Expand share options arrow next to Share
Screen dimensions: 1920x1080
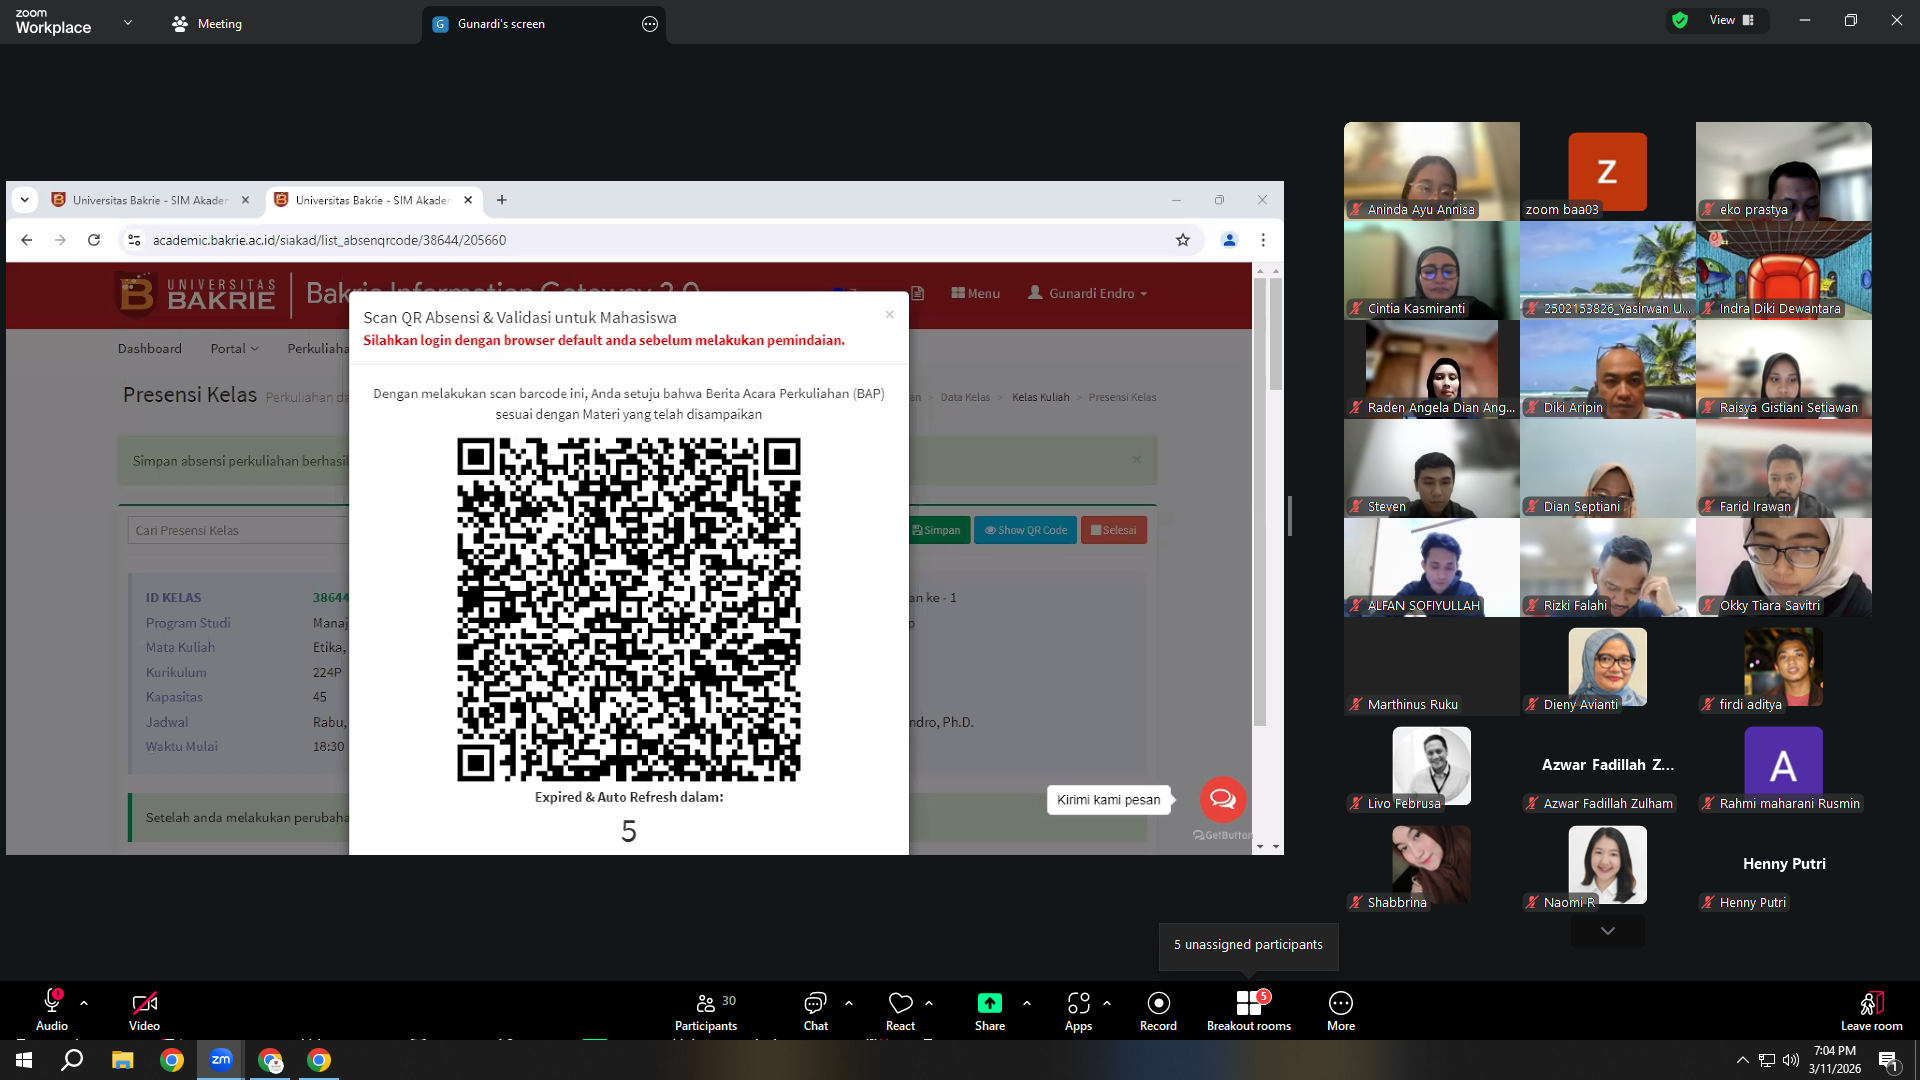(1027, 1003)
